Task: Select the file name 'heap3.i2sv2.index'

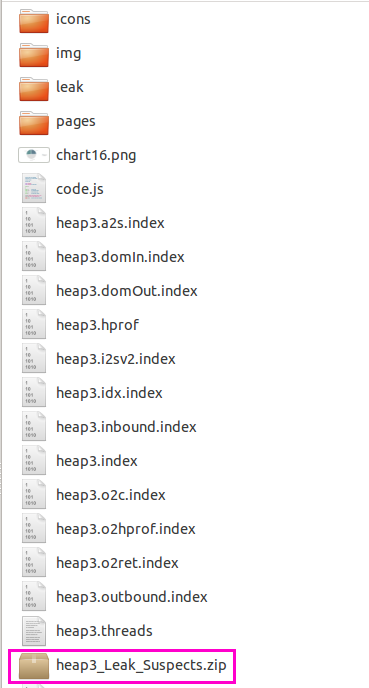Action: [x=116, y=360]
